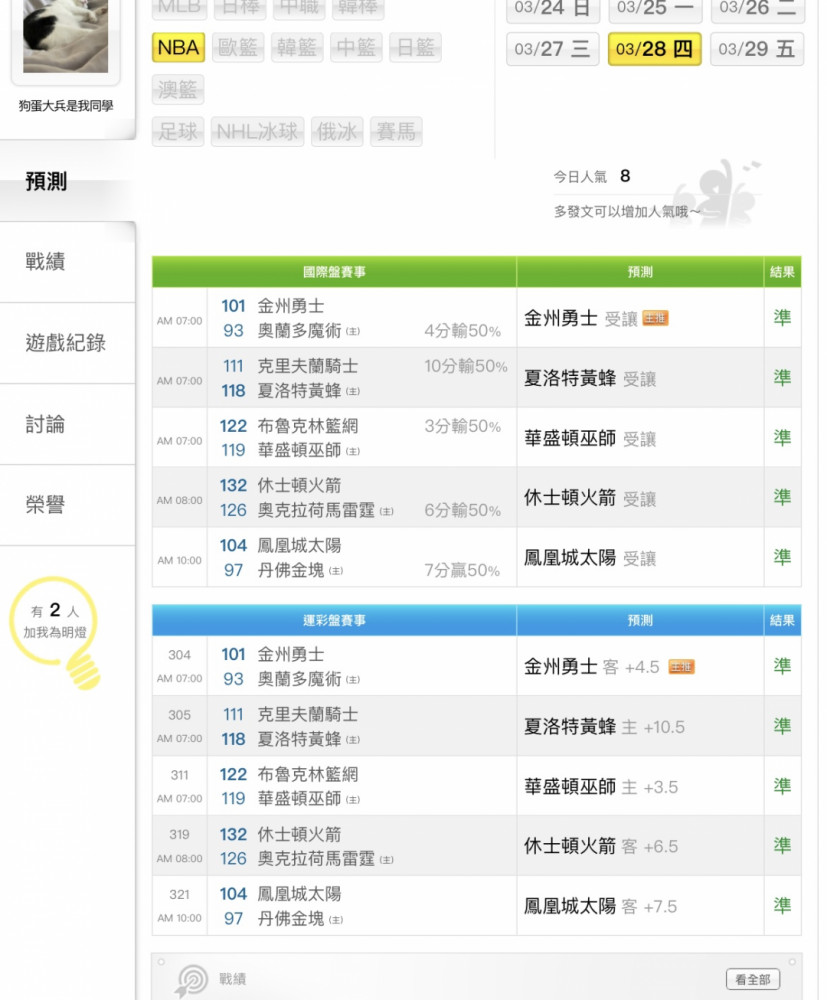Open the user avatar cat photo
The image size is (827, 1000).
(65, 36)
